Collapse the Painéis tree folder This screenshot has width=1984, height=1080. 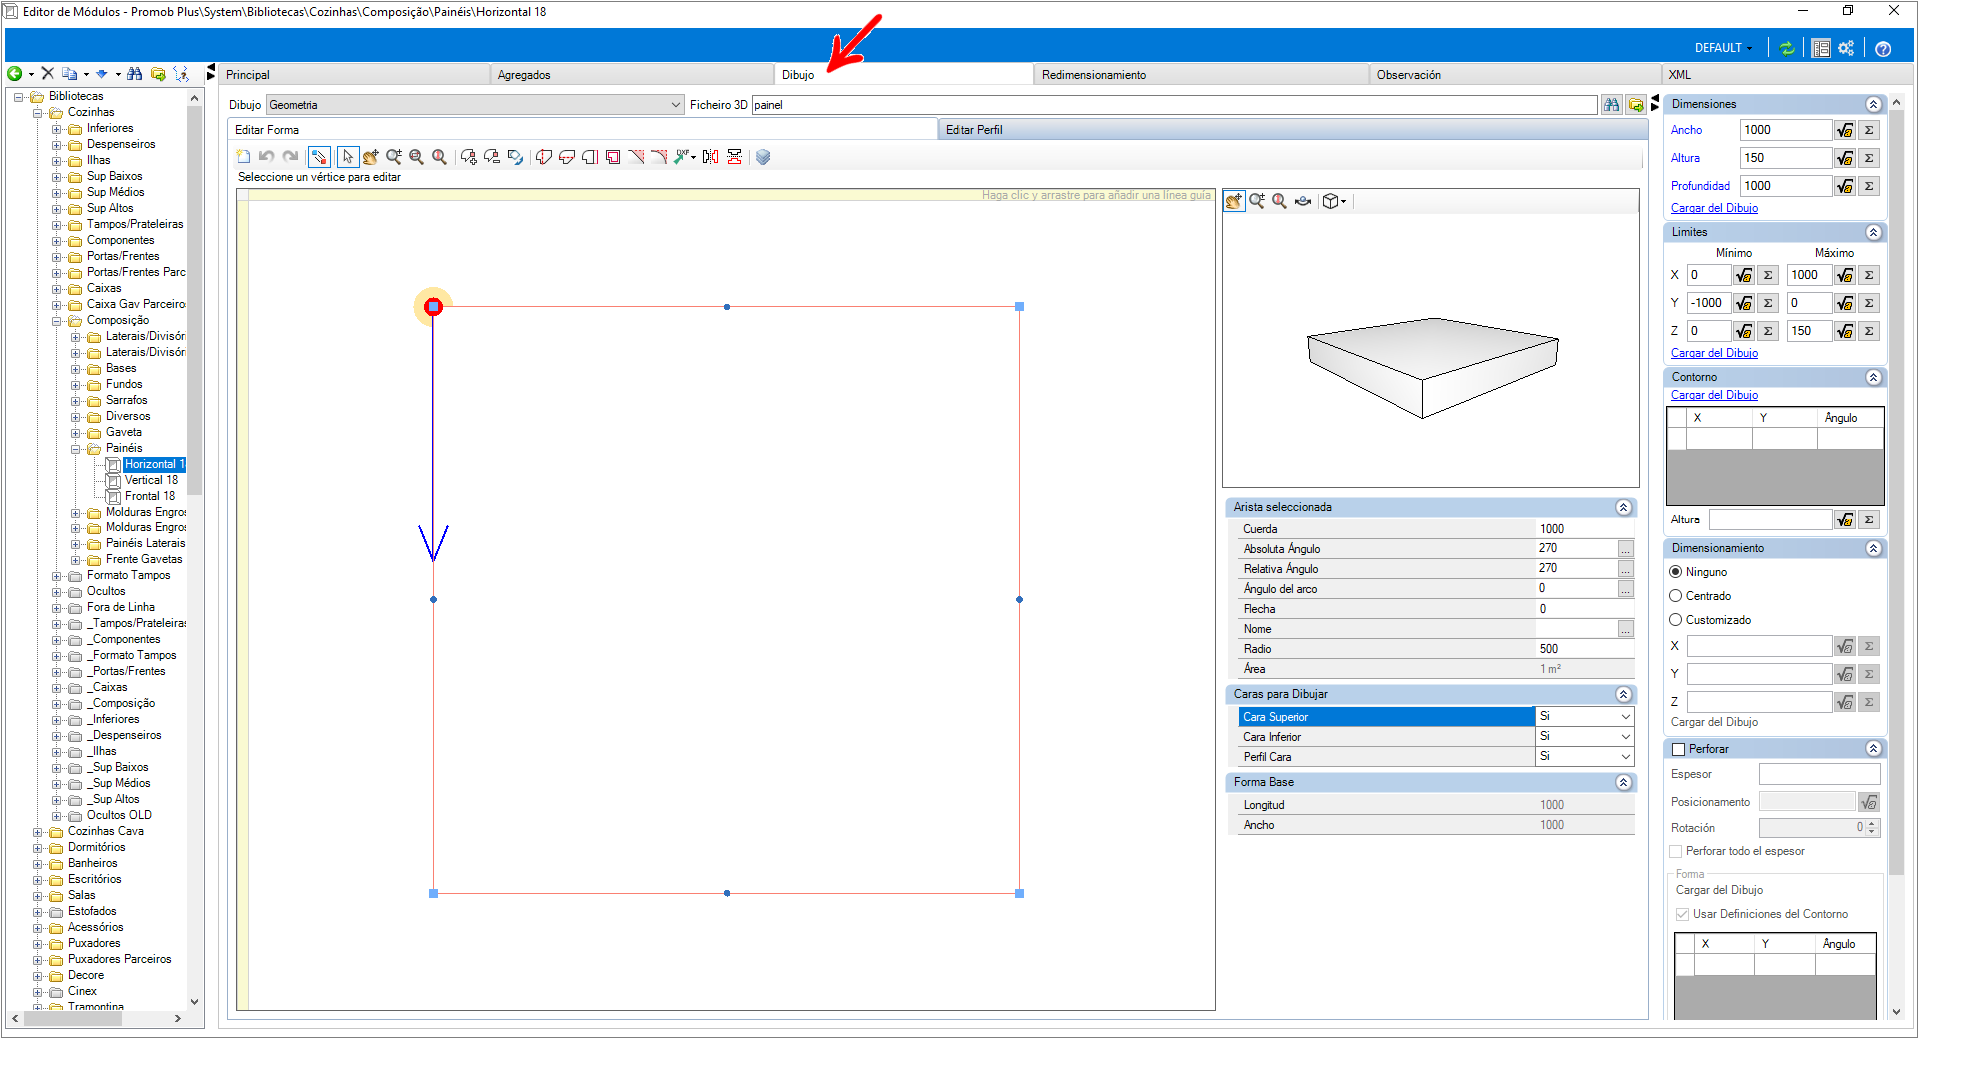click(76, 449)
